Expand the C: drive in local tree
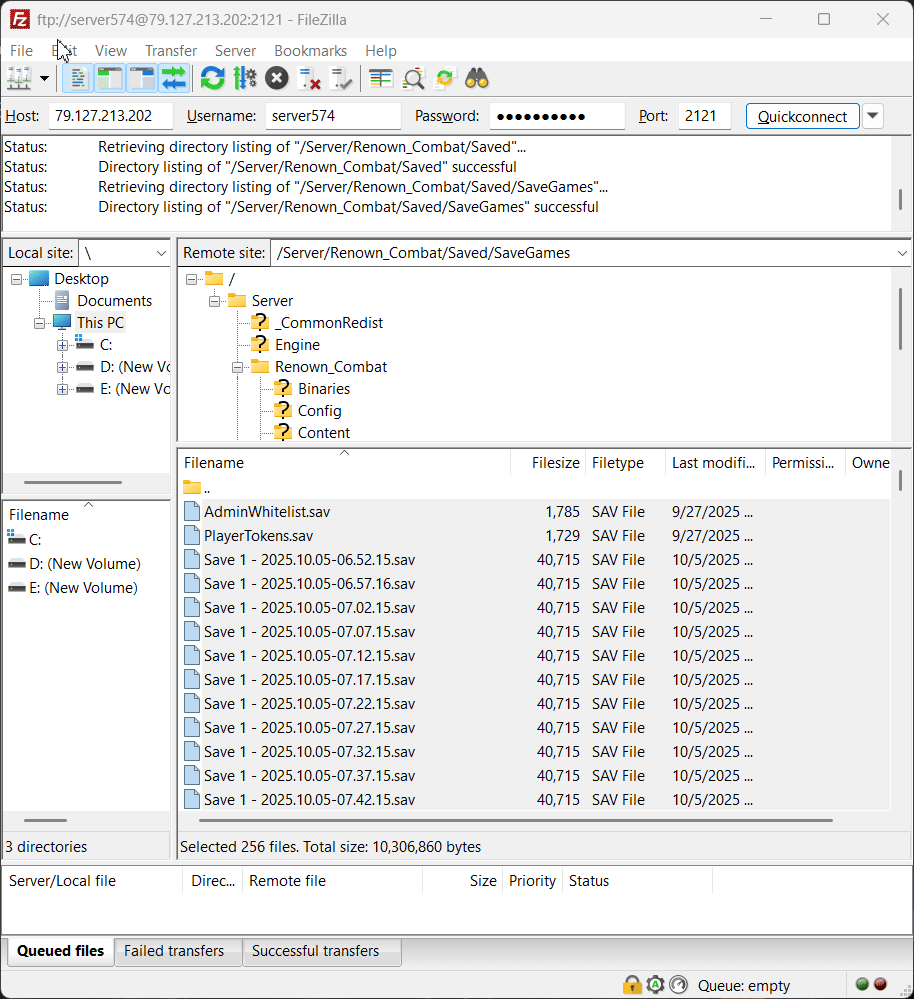 [62, 345]
